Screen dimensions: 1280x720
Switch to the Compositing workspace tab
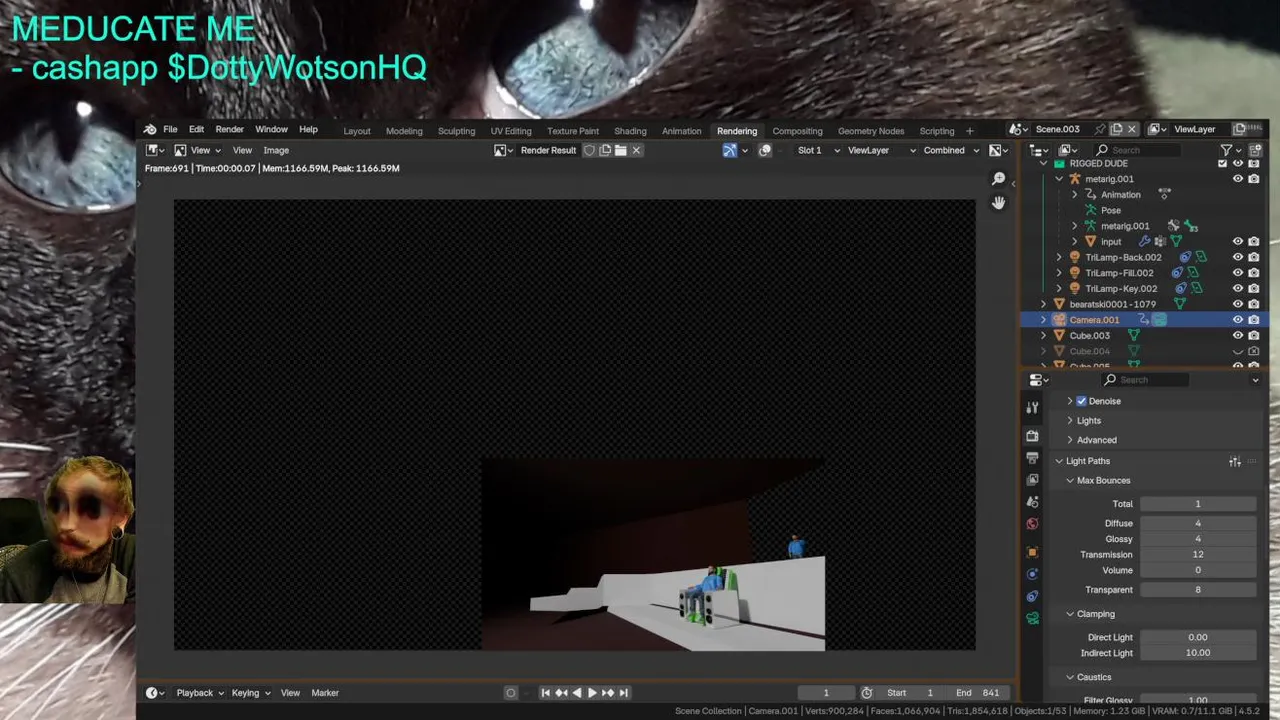point(797,131)
